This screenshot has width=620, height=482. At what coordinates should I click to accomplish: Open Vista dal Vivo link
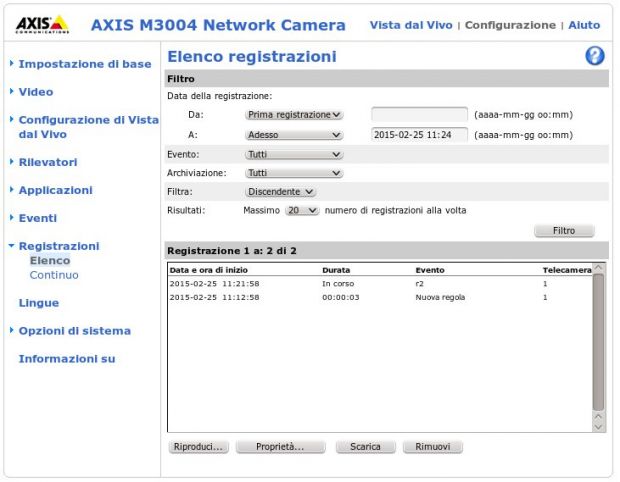click(411, 25)
